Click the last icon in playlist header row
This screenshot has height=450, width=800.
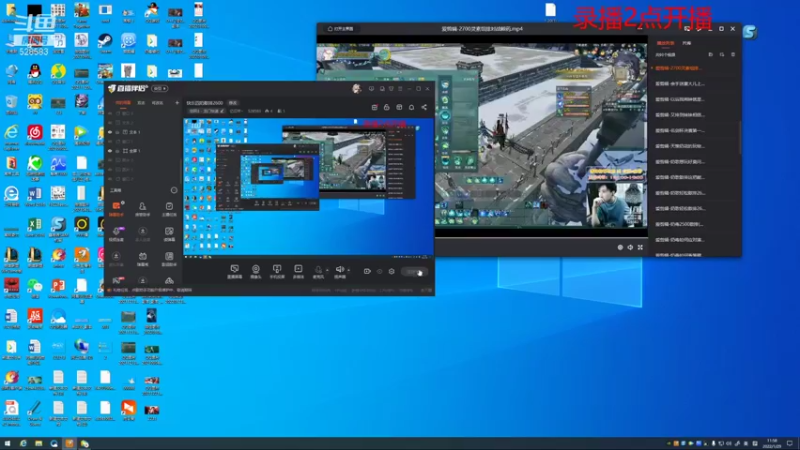pos(733,55)
